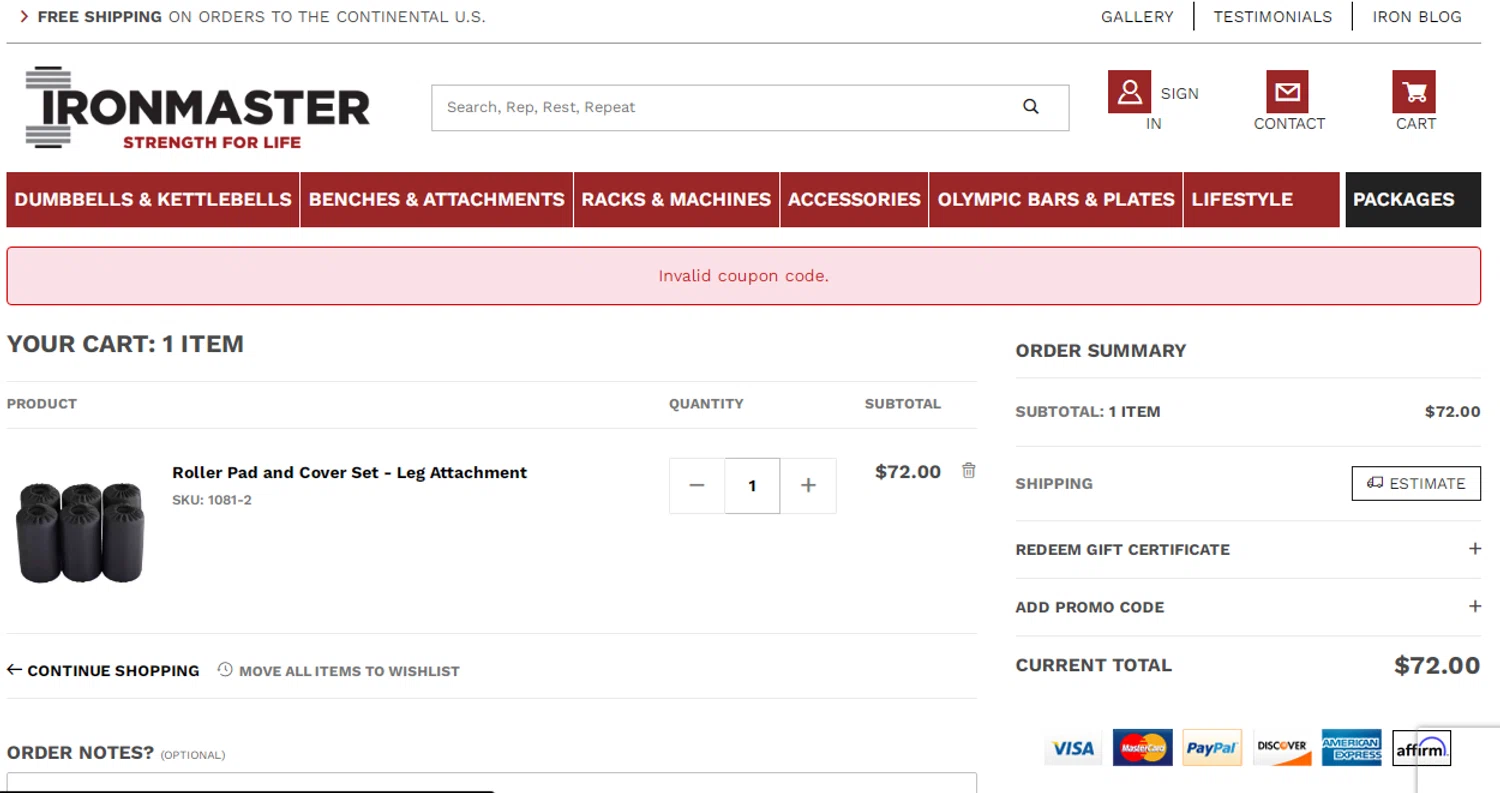Click the Current Total $72.00 amount

click(1437, 665)
